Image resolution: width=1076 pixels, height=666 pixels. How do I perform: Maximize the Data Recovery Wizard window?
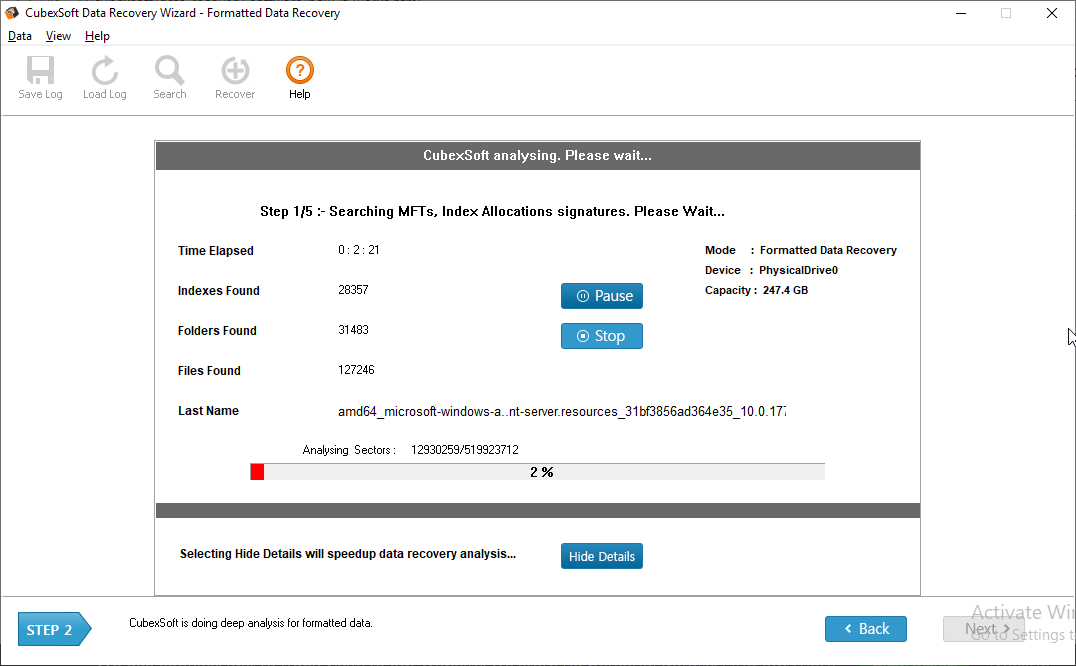tap(1005, 13)
